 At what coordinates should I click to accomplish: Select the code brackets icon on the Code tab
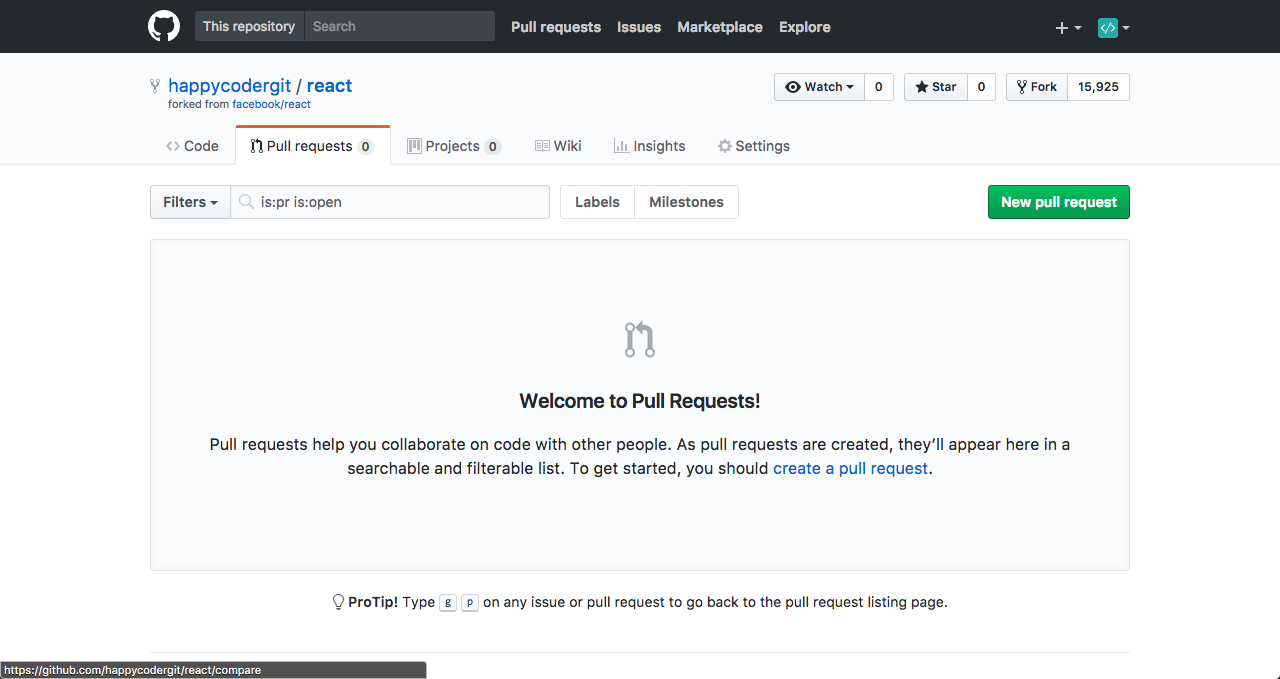click(x=171, y=145)
